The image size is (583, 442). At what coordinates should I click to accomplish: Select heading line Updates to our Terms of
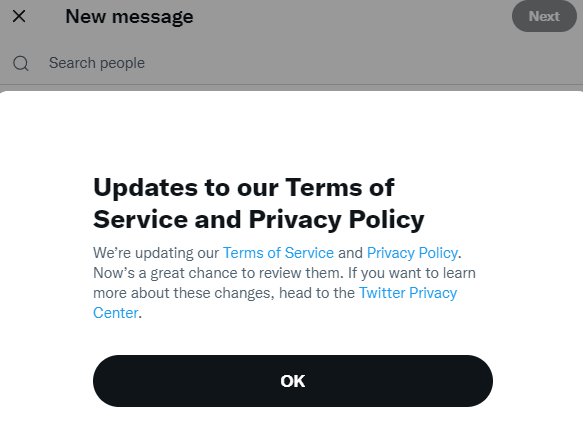coord(244,187)
